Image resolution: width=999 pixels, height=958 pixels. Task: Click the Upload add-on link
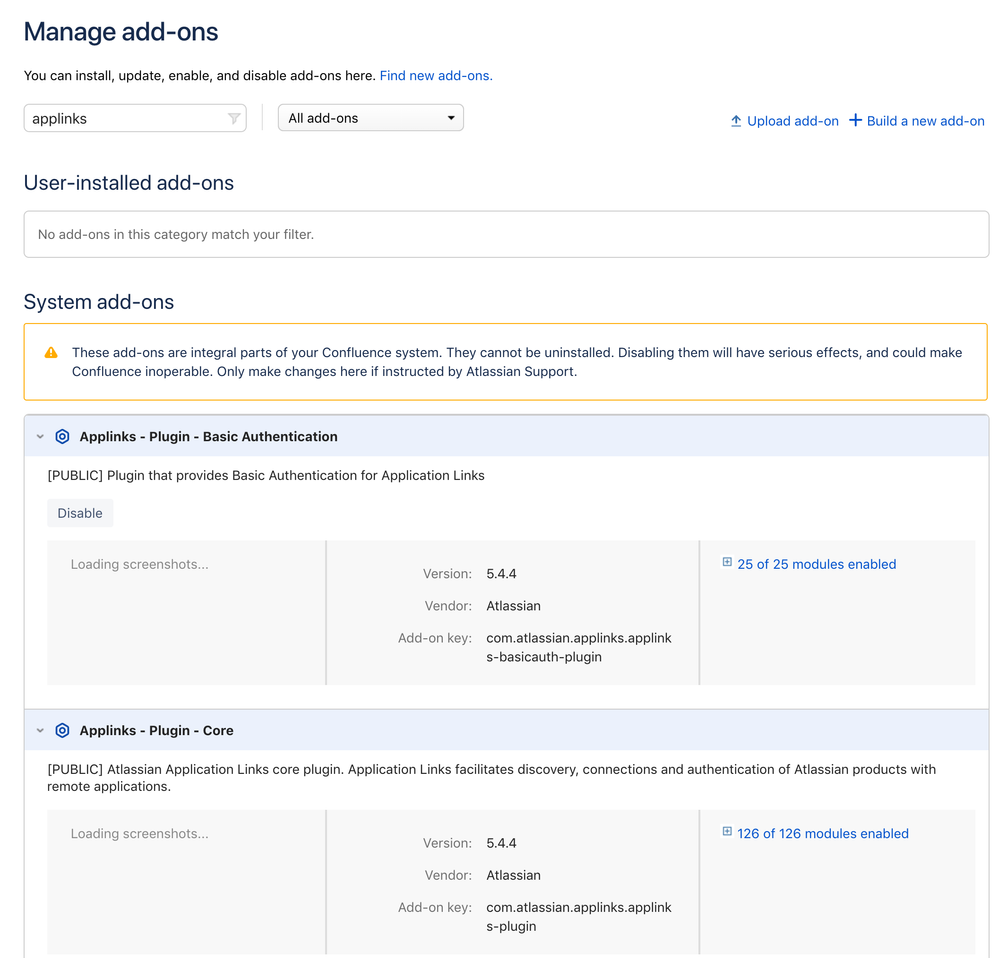pos(793,121)
